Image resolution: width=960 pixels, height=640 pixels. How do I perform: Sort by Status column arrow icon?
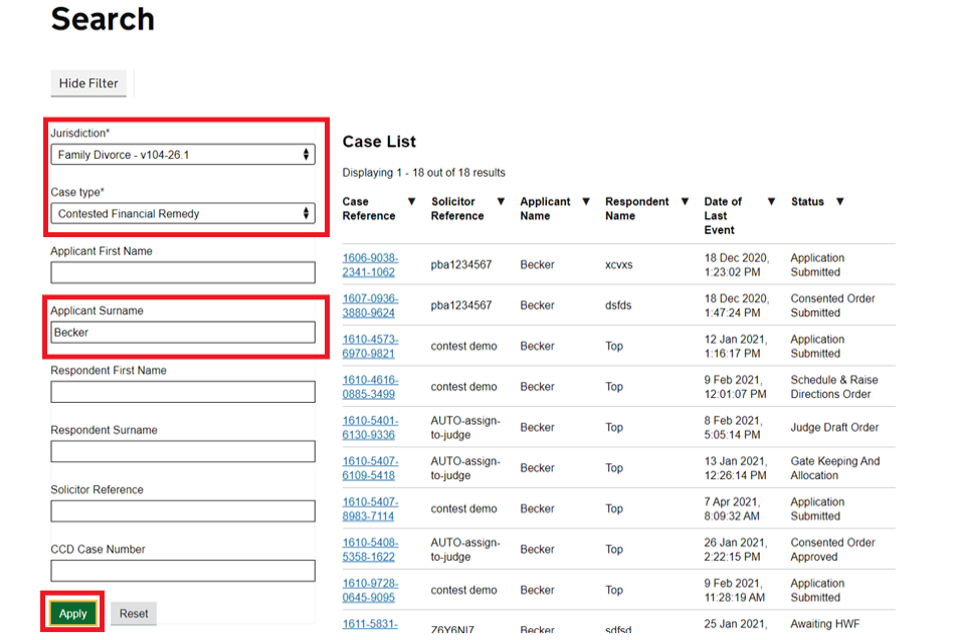point(840,202)
